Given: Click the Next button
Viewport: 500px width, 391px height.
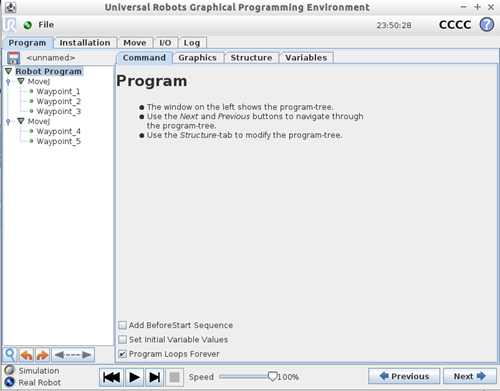Looking at the screenshot, I should (470, 376).
